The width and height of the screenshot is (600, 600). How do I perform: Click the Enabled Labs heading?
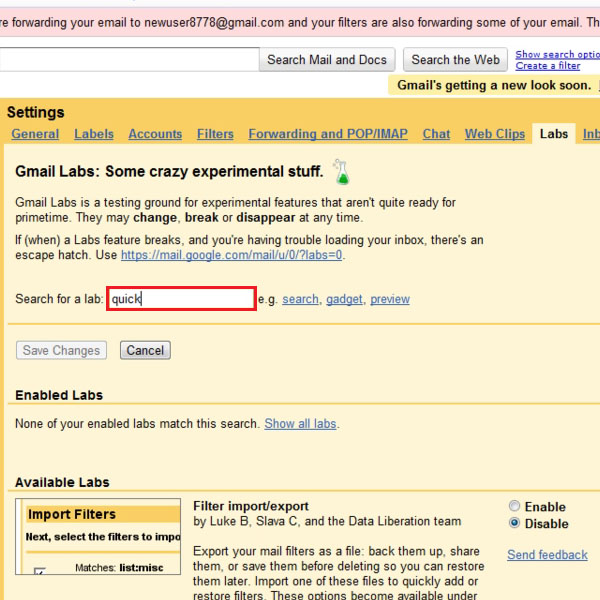pos(59,395)
